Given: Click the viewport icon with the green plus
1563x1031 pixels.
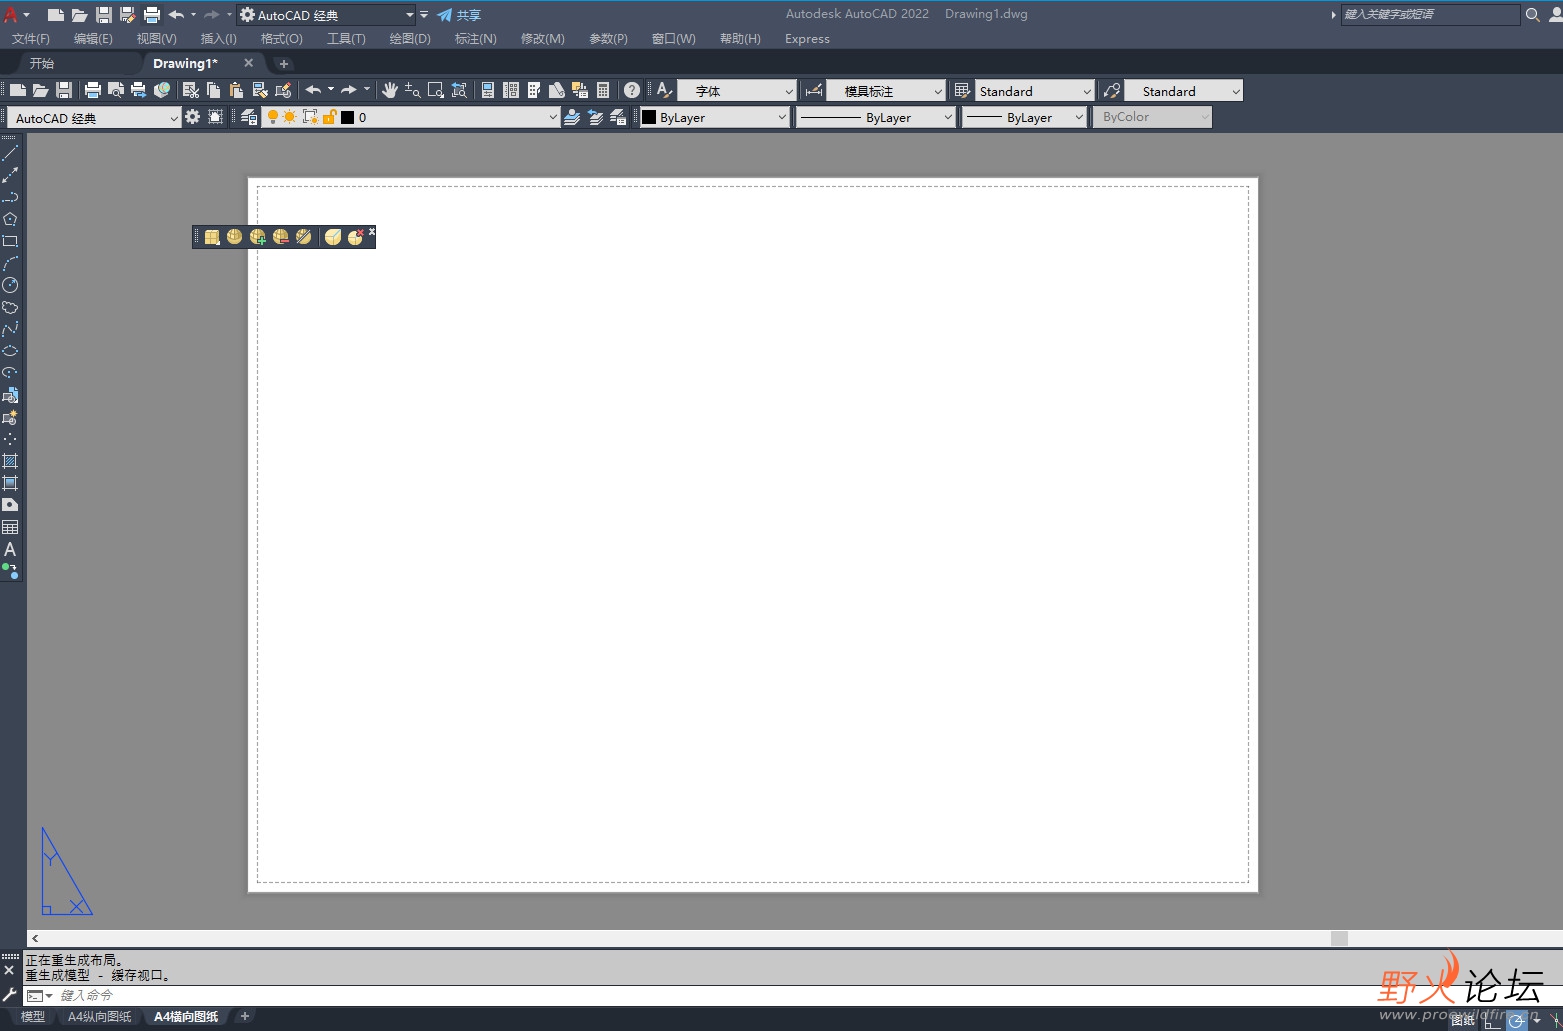Looking at the screenshot, I should click(258, 237).
